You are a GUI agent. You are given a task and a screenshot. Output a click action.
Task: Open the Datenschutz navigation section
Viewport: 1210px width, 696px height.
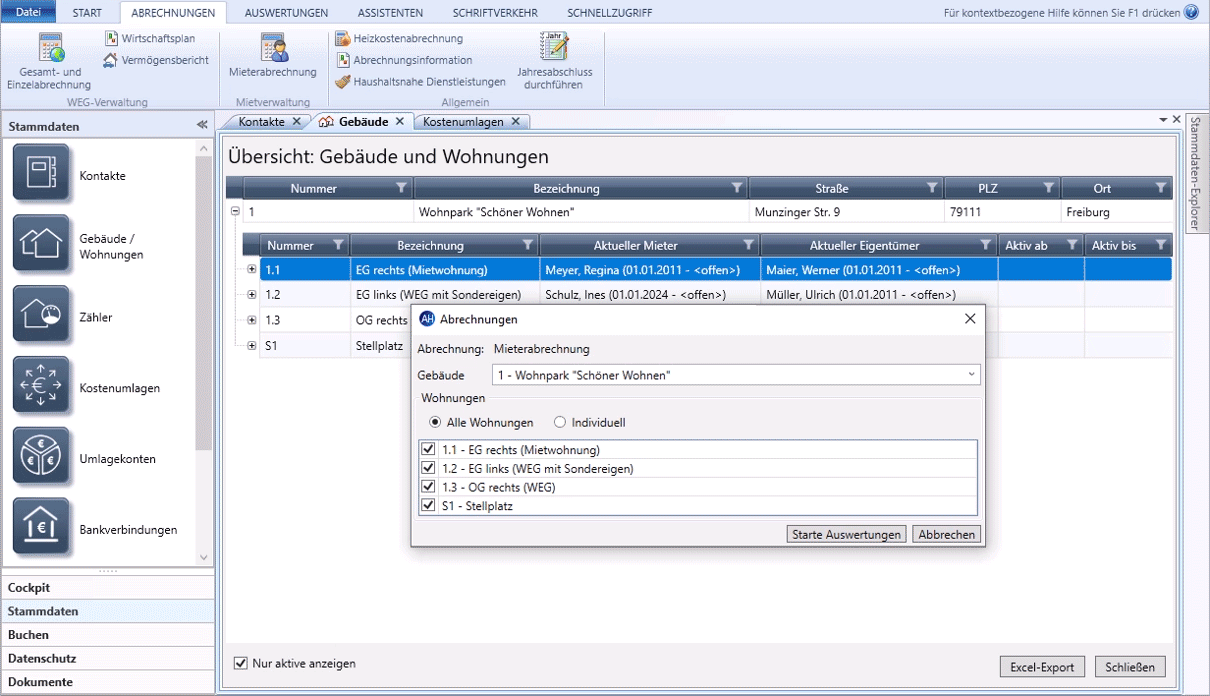tap(107, 659)
